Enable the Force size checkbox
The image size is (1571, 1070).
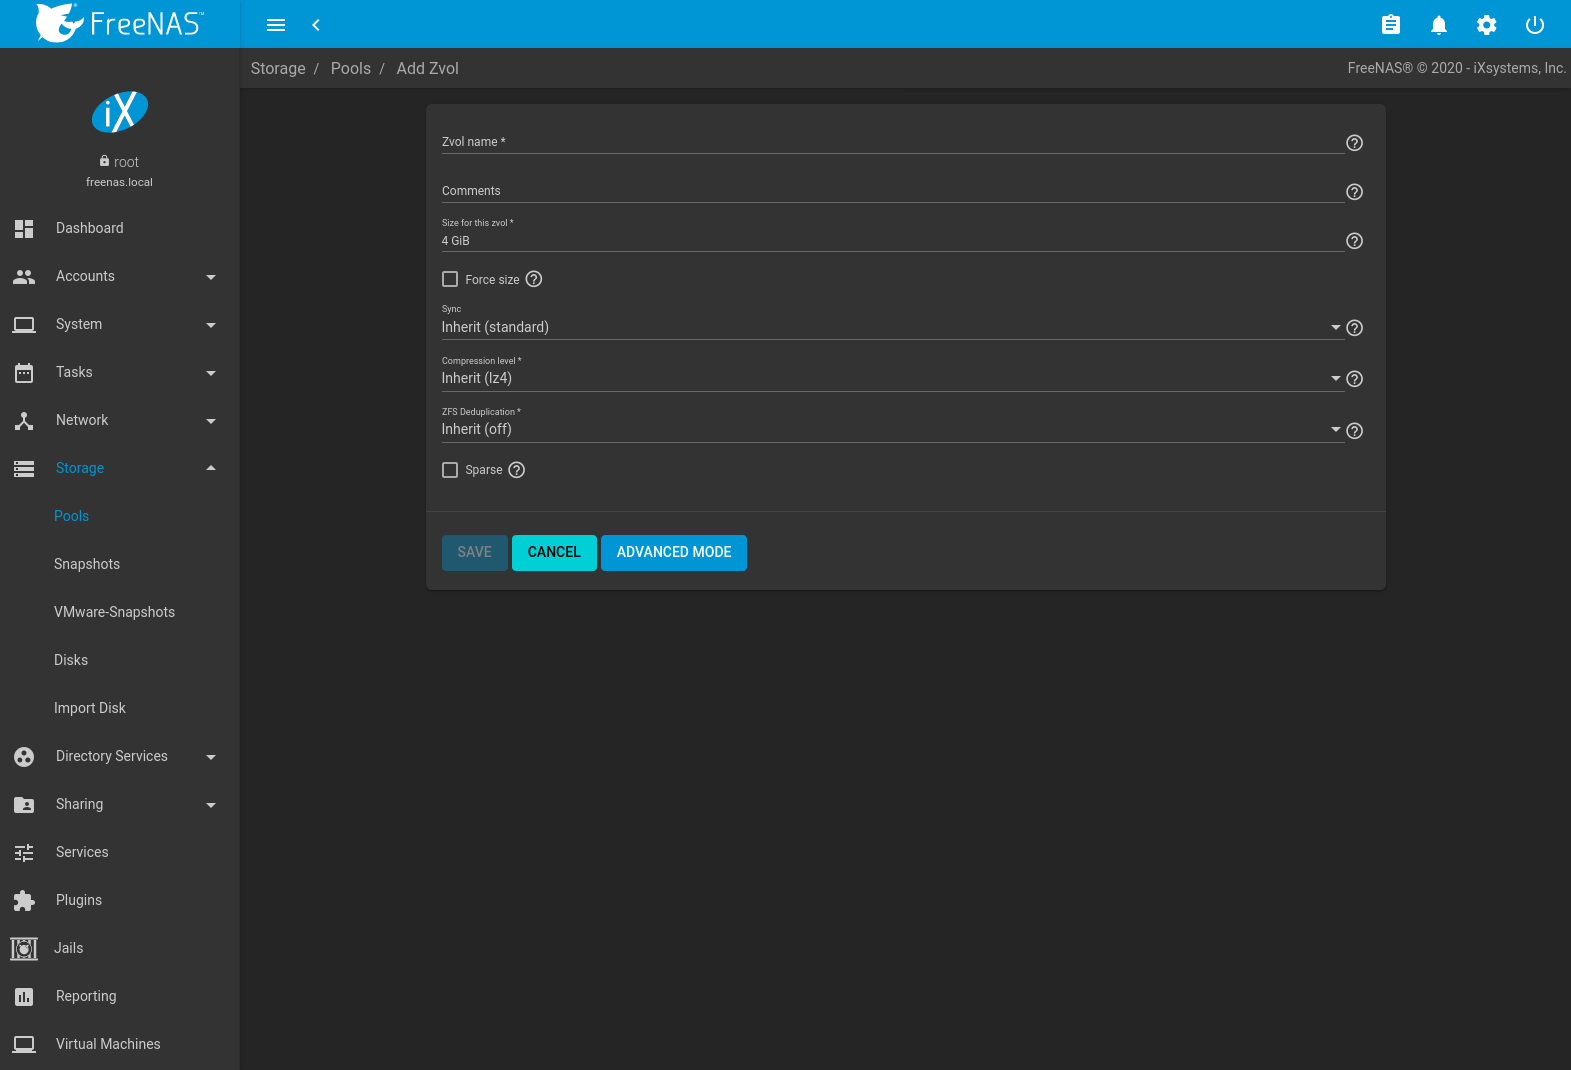[450, 279]
